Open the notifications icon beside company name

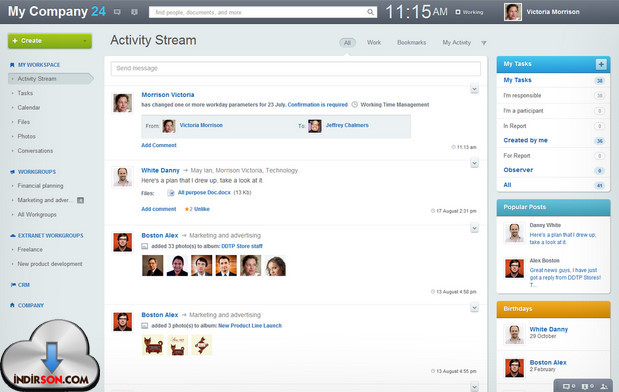point(134,12)
